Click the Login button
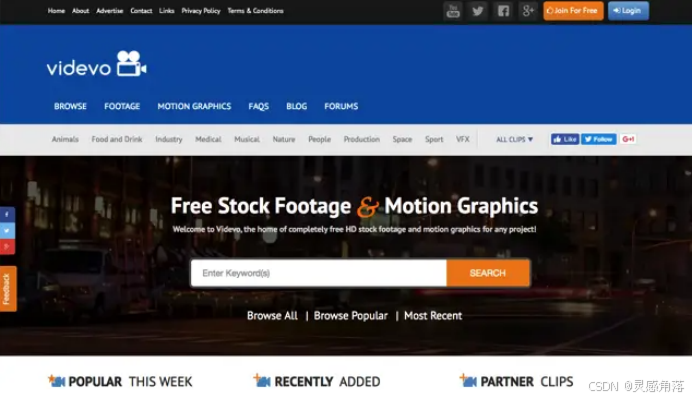Screen dimensions: 692x400 (628, 11)
